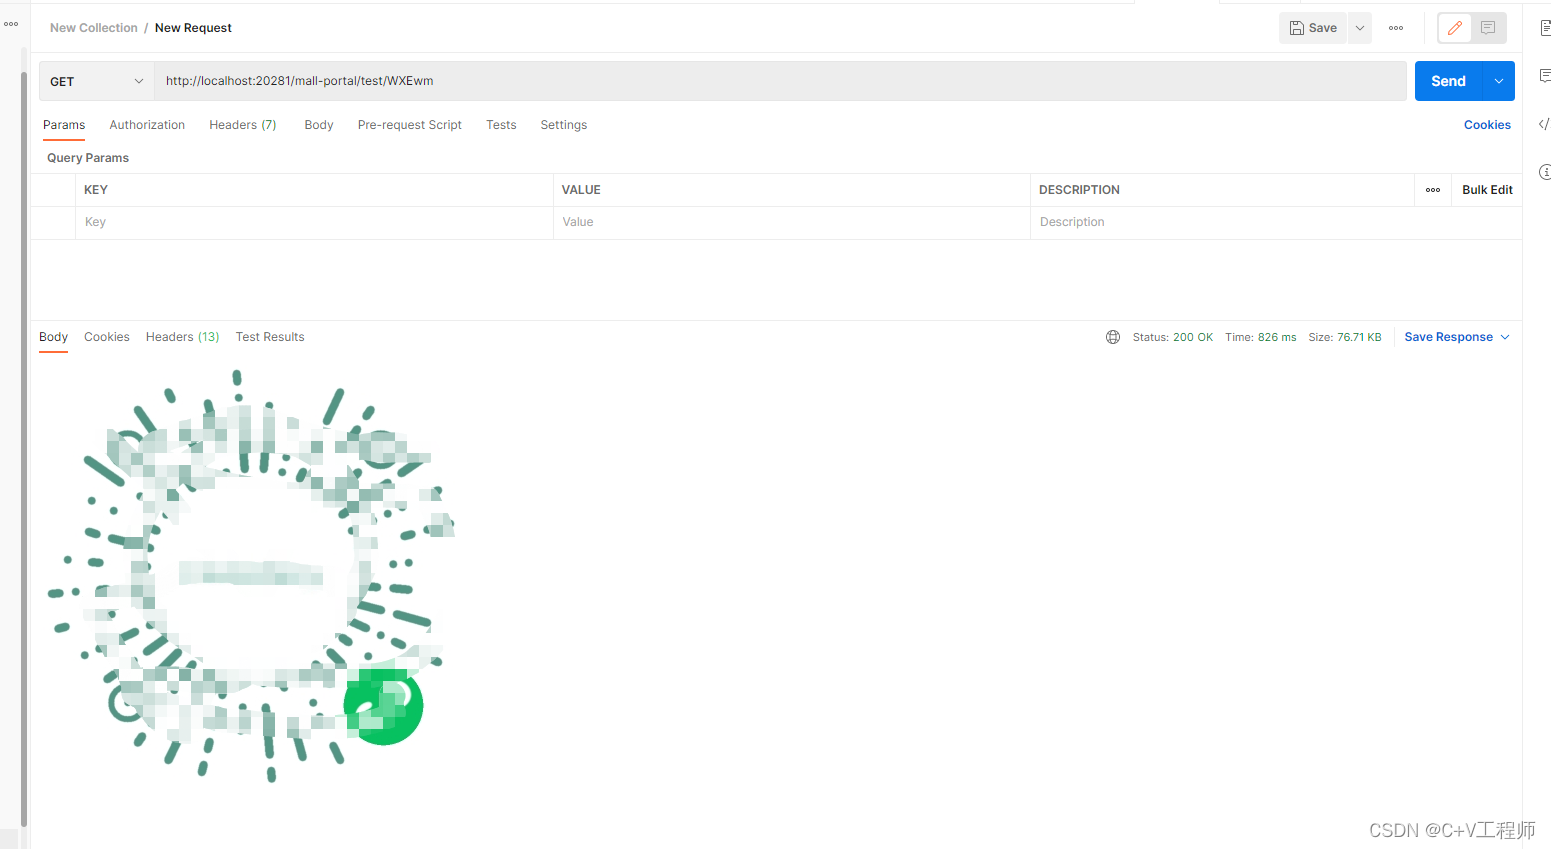Image resolution: width=1551 pixels, height=849 pixels.
Task: Open the Settings tab
Action: point(564,125)
